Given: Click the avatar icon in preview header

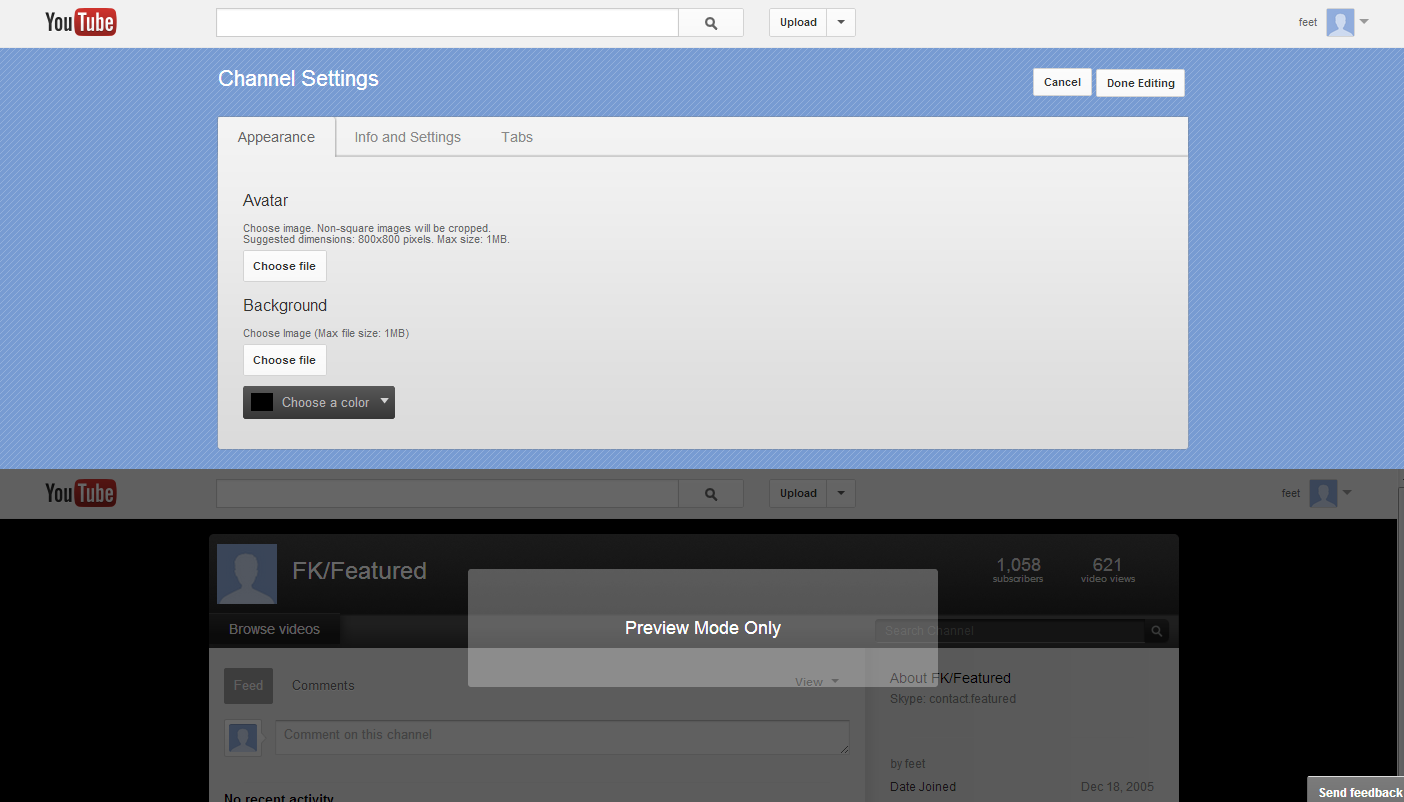Looking at the screenshot, I should (1323, 493).
